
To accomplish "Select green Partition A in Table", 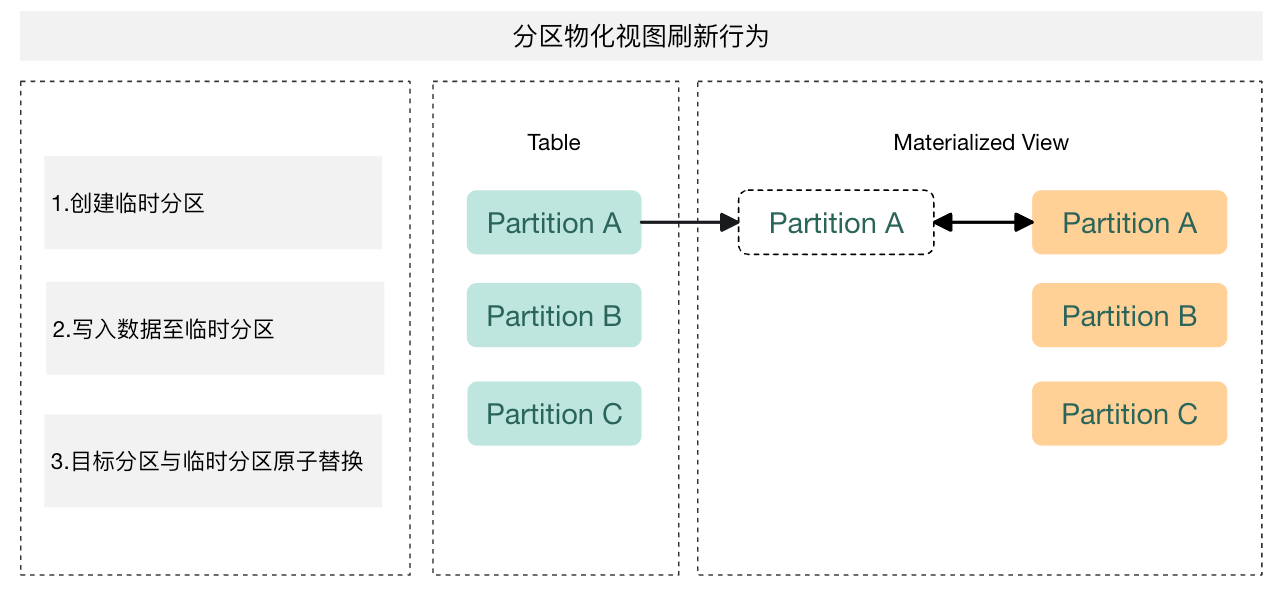I will 554,223.
